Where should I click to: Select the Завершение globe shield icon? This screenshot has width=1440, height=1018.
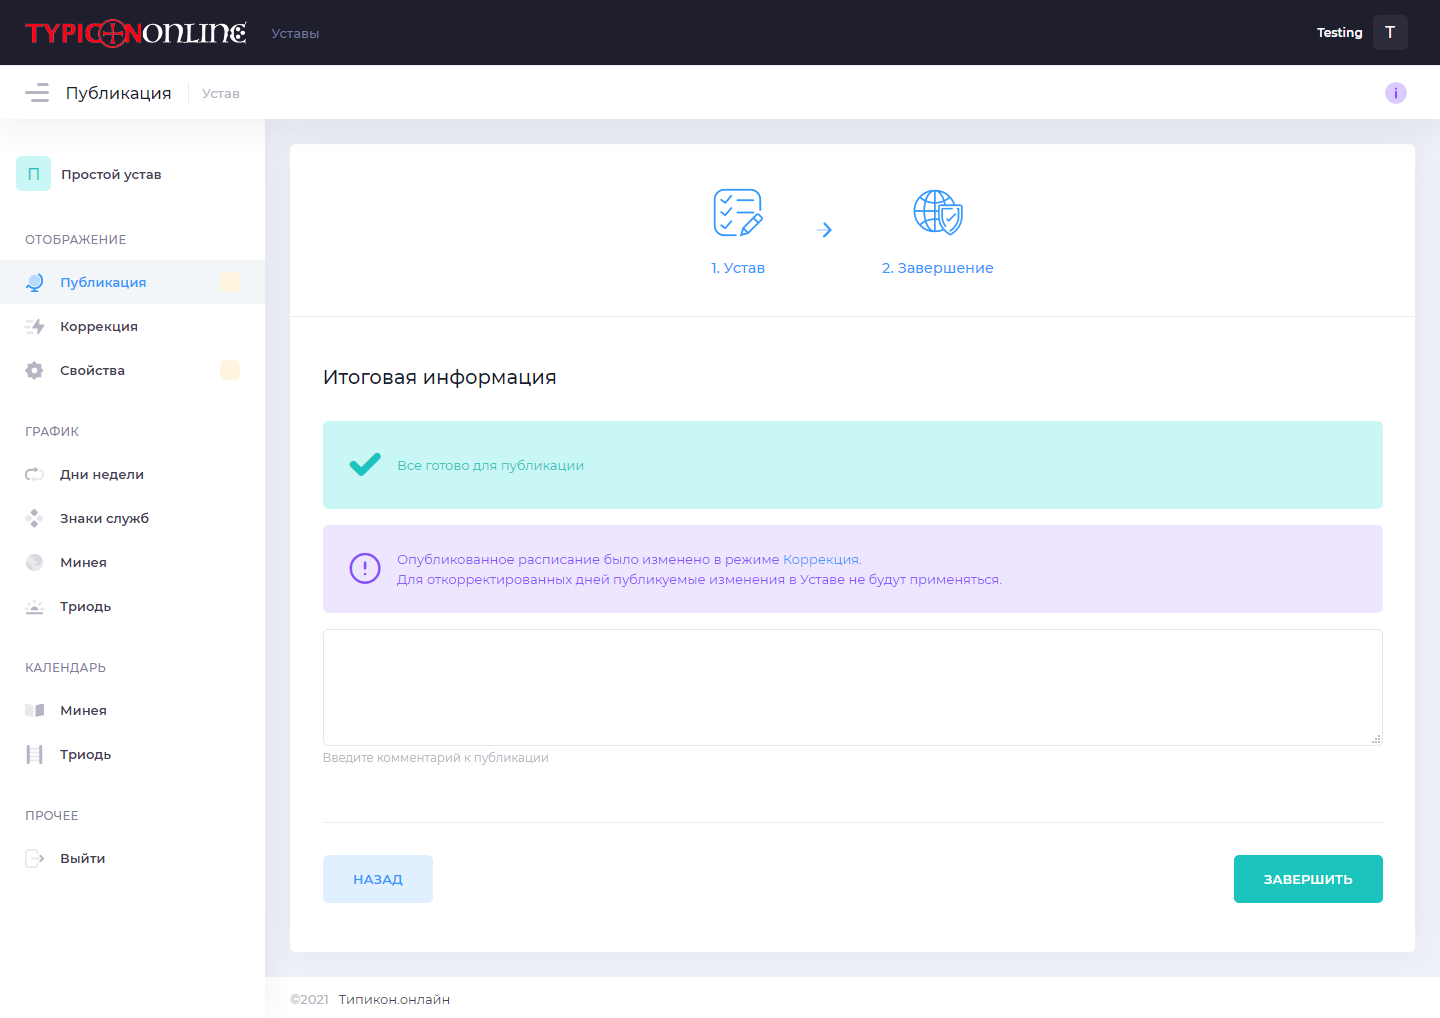click(x=938, y=212)
